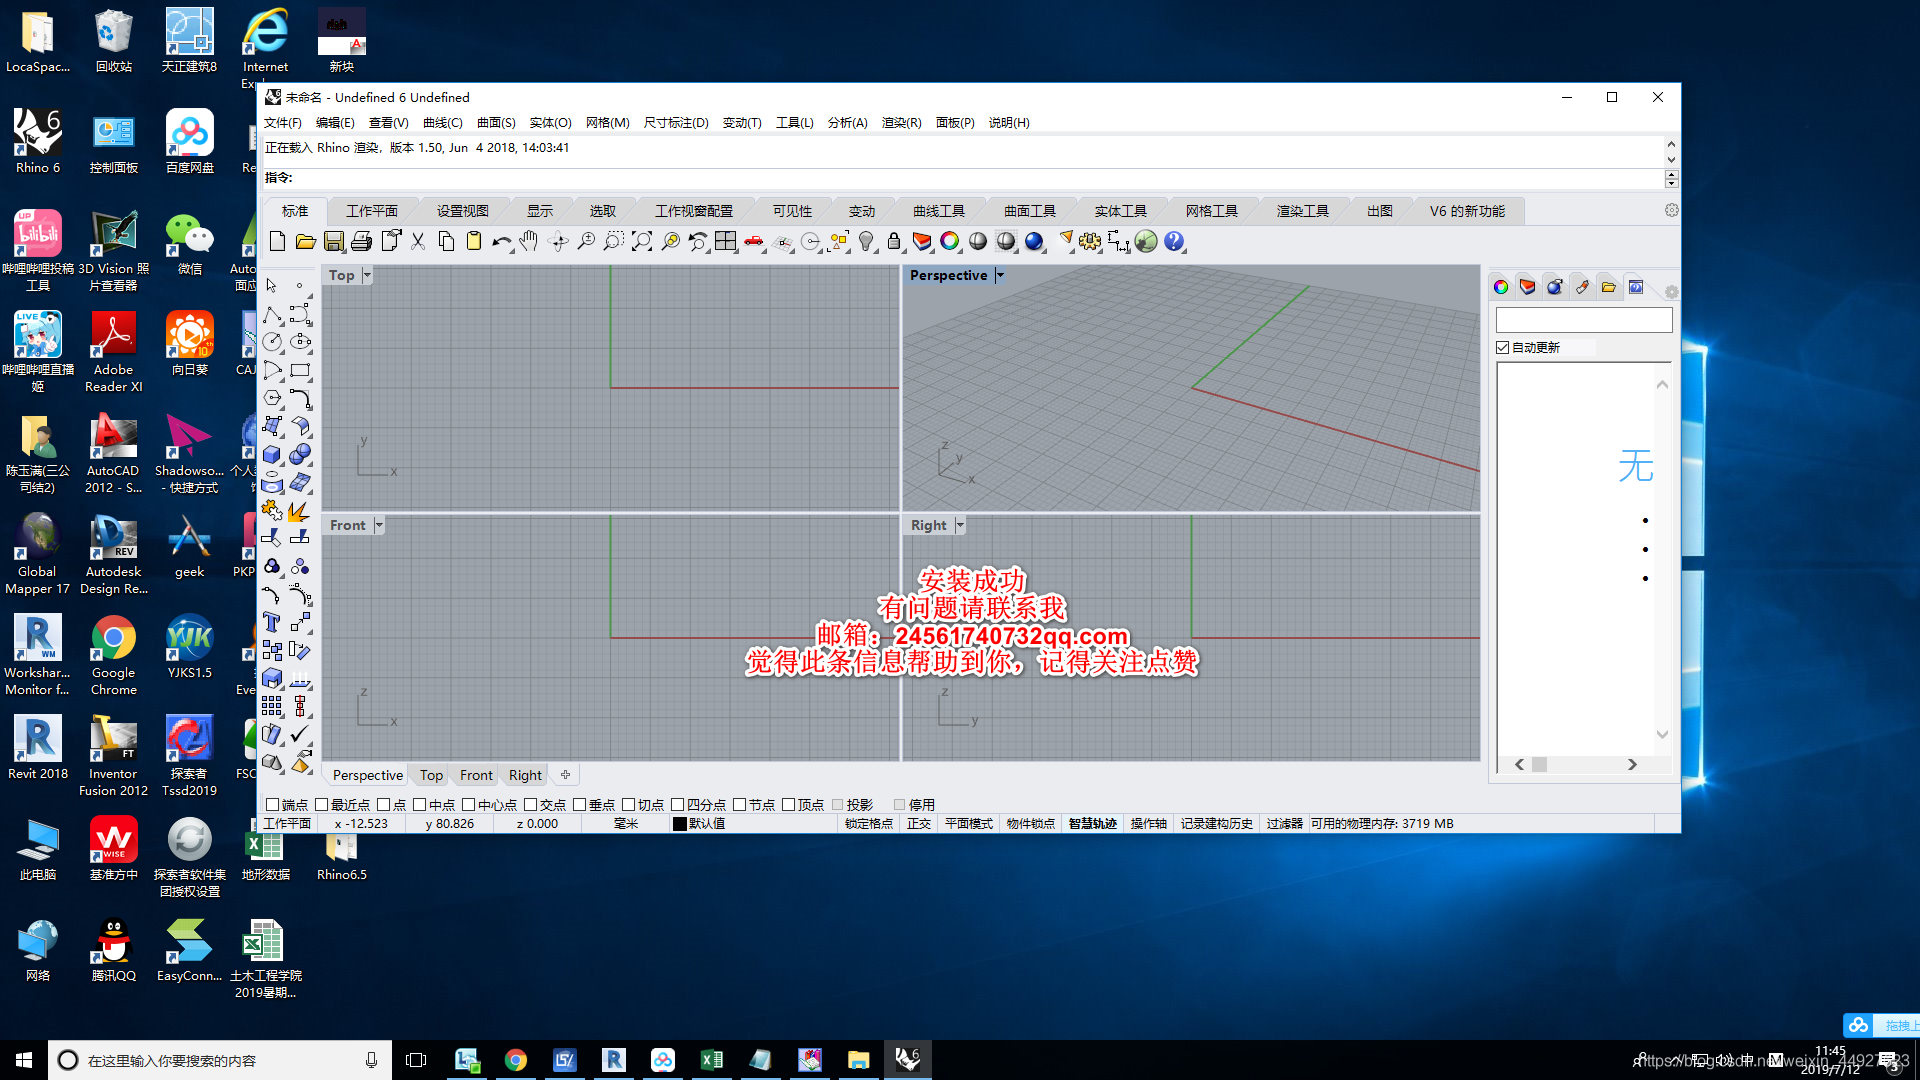
Task: Click the Print icon in toolbar
Action: [x=362, y=241]
